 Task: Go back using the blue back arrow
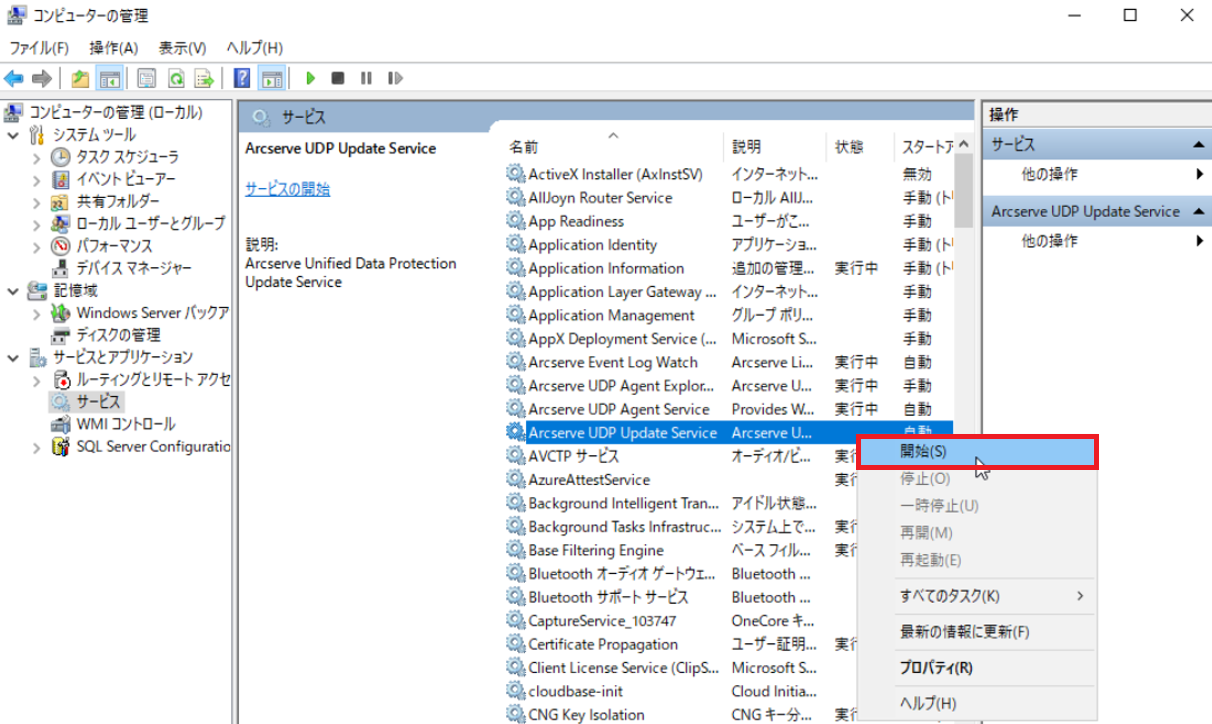coord(14,78)
